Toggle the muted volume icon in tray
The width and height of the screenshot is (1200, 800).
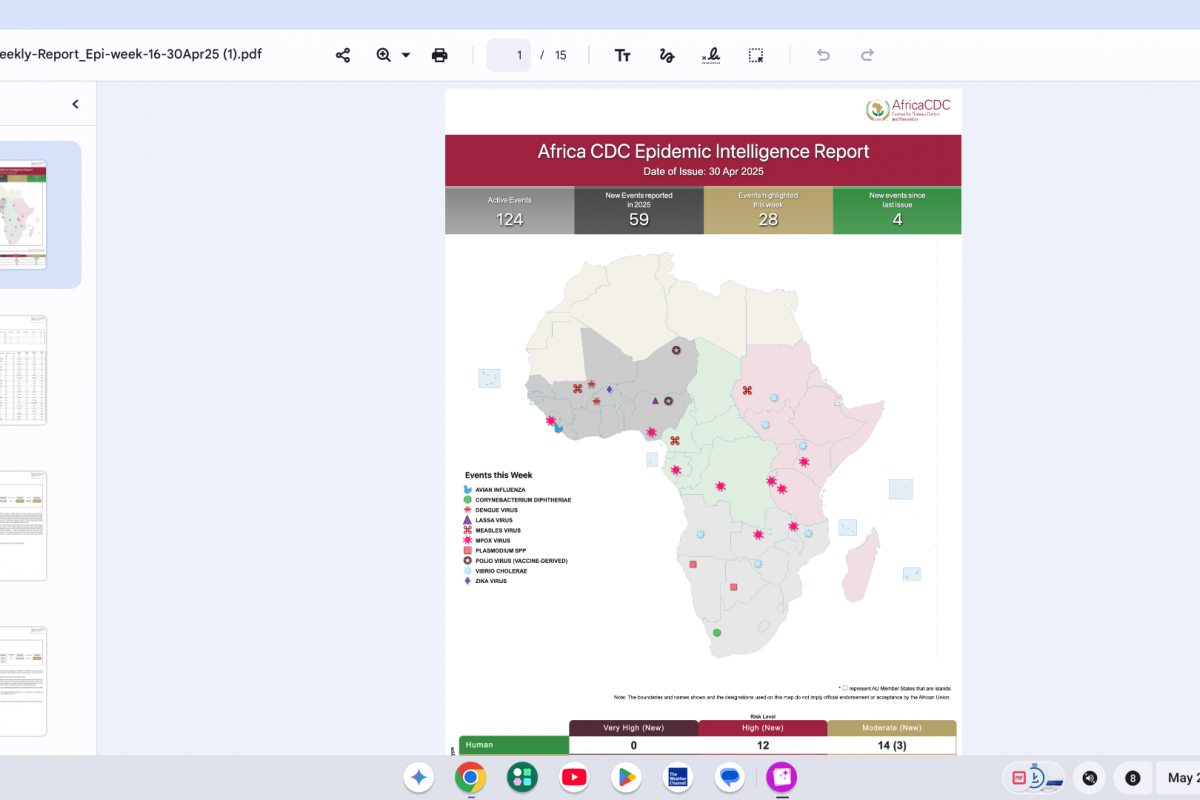(1089, 777)
